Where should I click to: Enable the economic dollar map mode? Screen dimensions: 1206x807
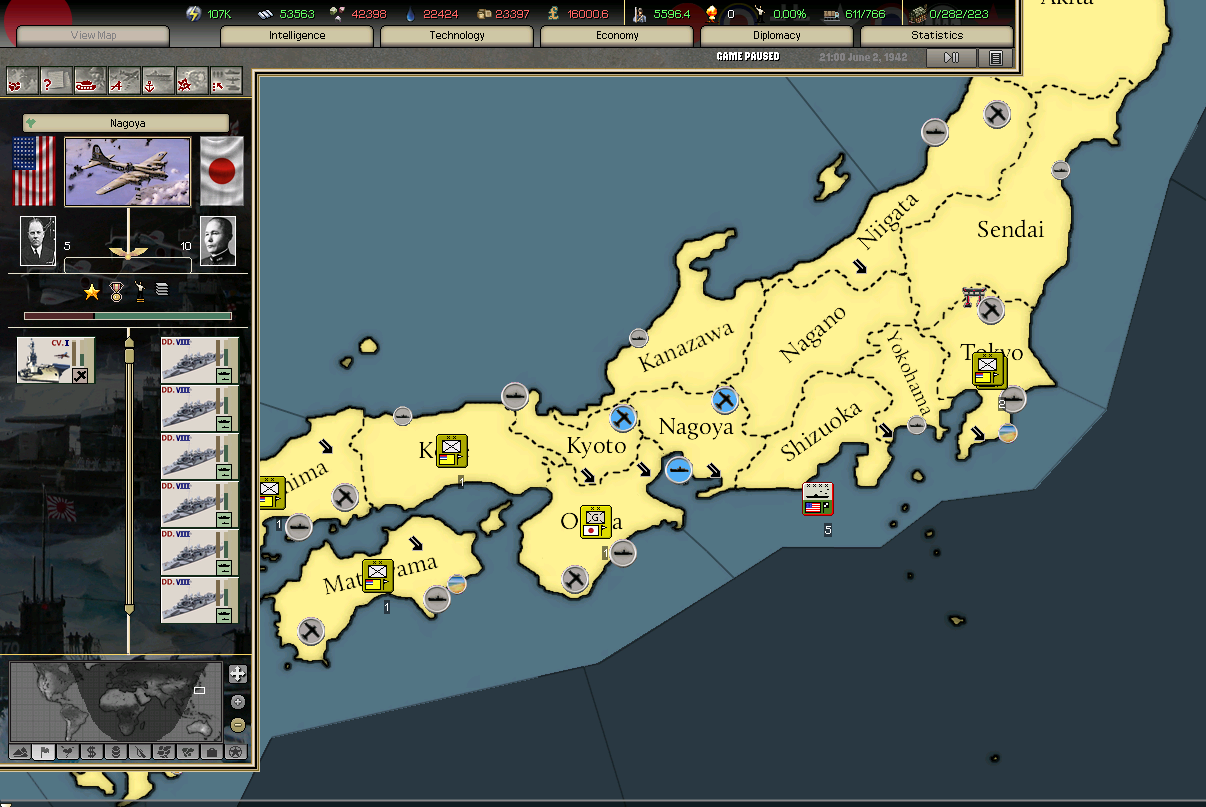click(92, 752)
